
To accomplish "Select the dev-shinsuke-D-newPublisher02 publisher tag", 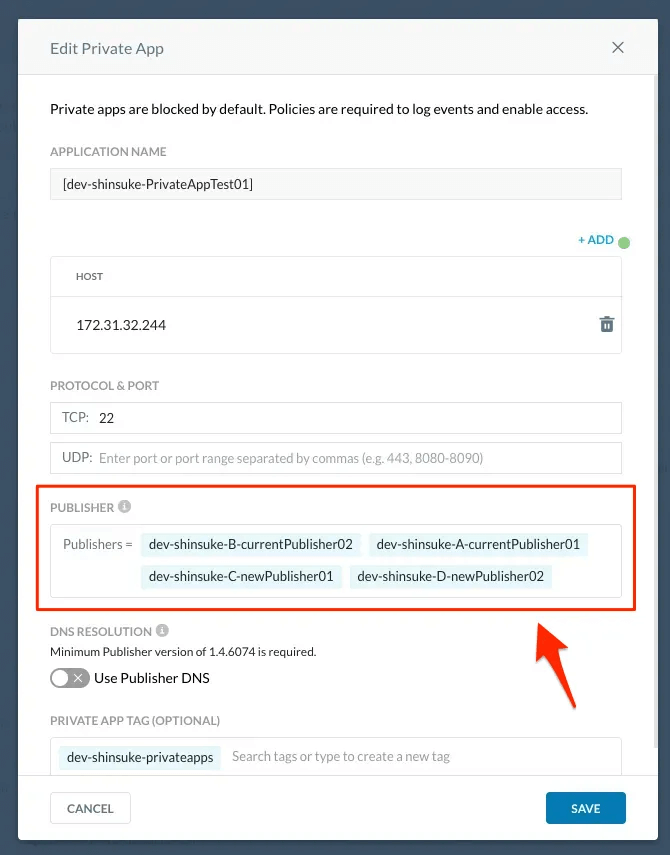I will 450,576.
